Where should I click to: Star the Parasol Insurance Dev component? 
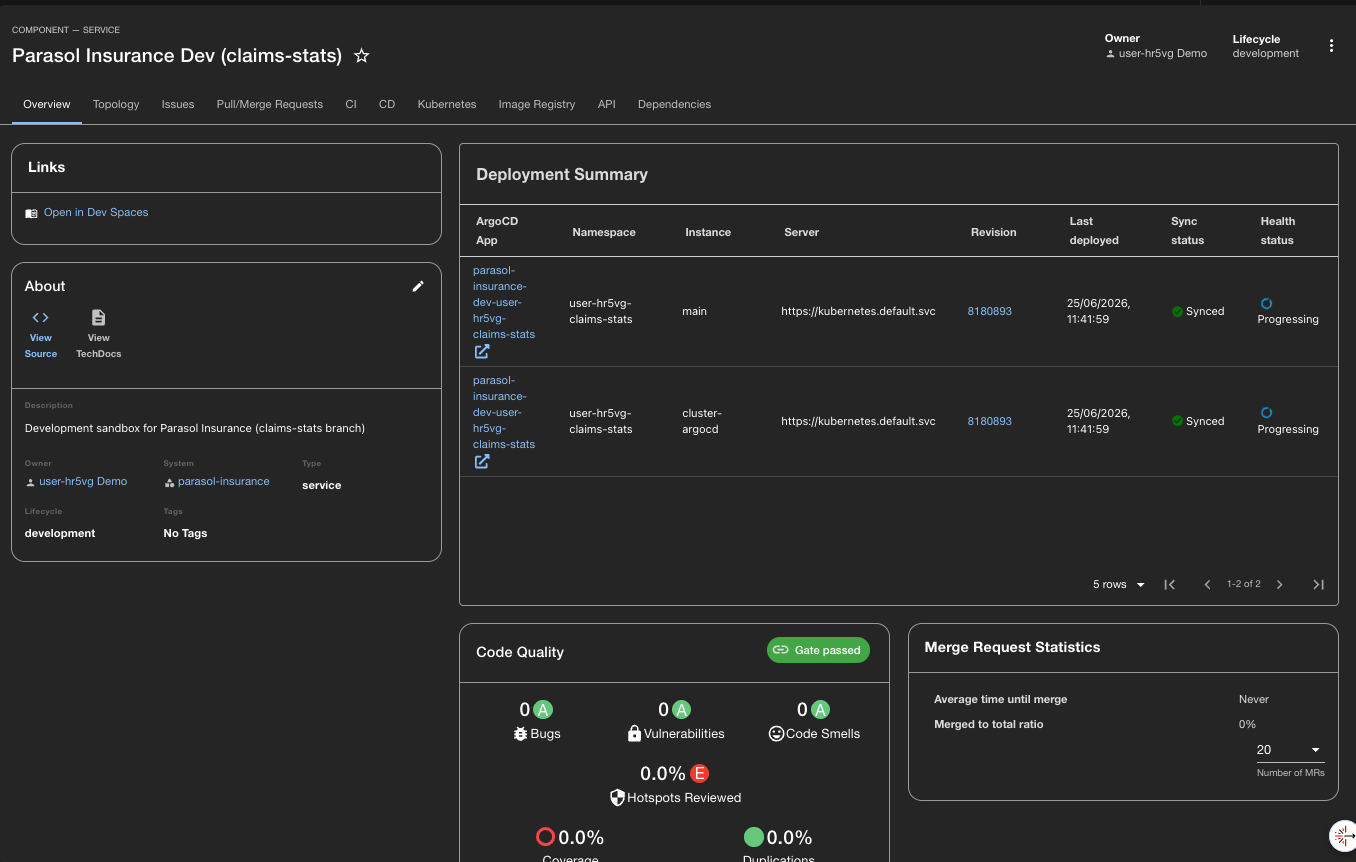point(362,56)
